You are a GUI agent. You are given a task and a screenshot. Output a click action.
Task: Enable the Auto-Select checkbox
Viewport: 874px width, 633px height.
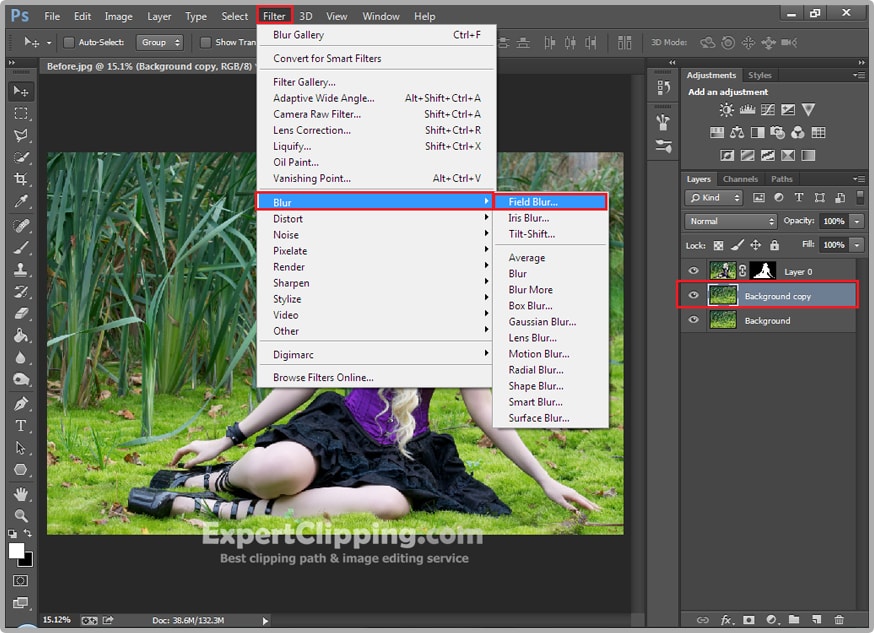[x=69, y=43]
